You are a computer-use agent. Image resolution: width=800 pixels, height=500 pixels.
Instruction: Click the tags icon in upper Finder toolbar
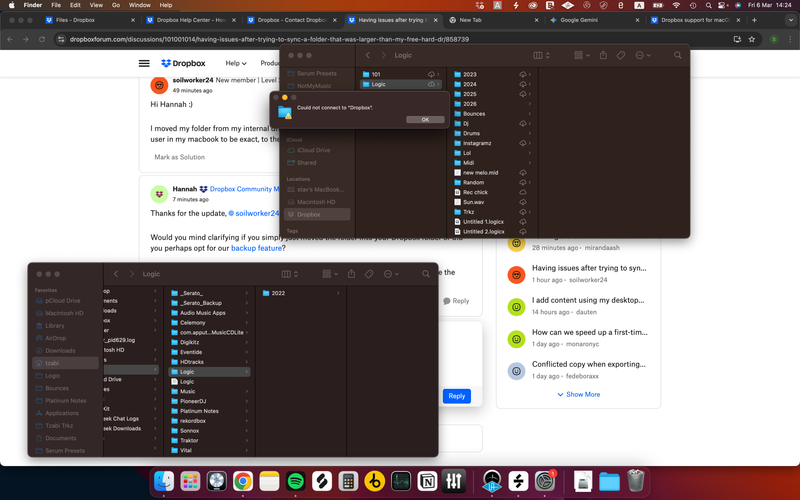pos(621,56)
